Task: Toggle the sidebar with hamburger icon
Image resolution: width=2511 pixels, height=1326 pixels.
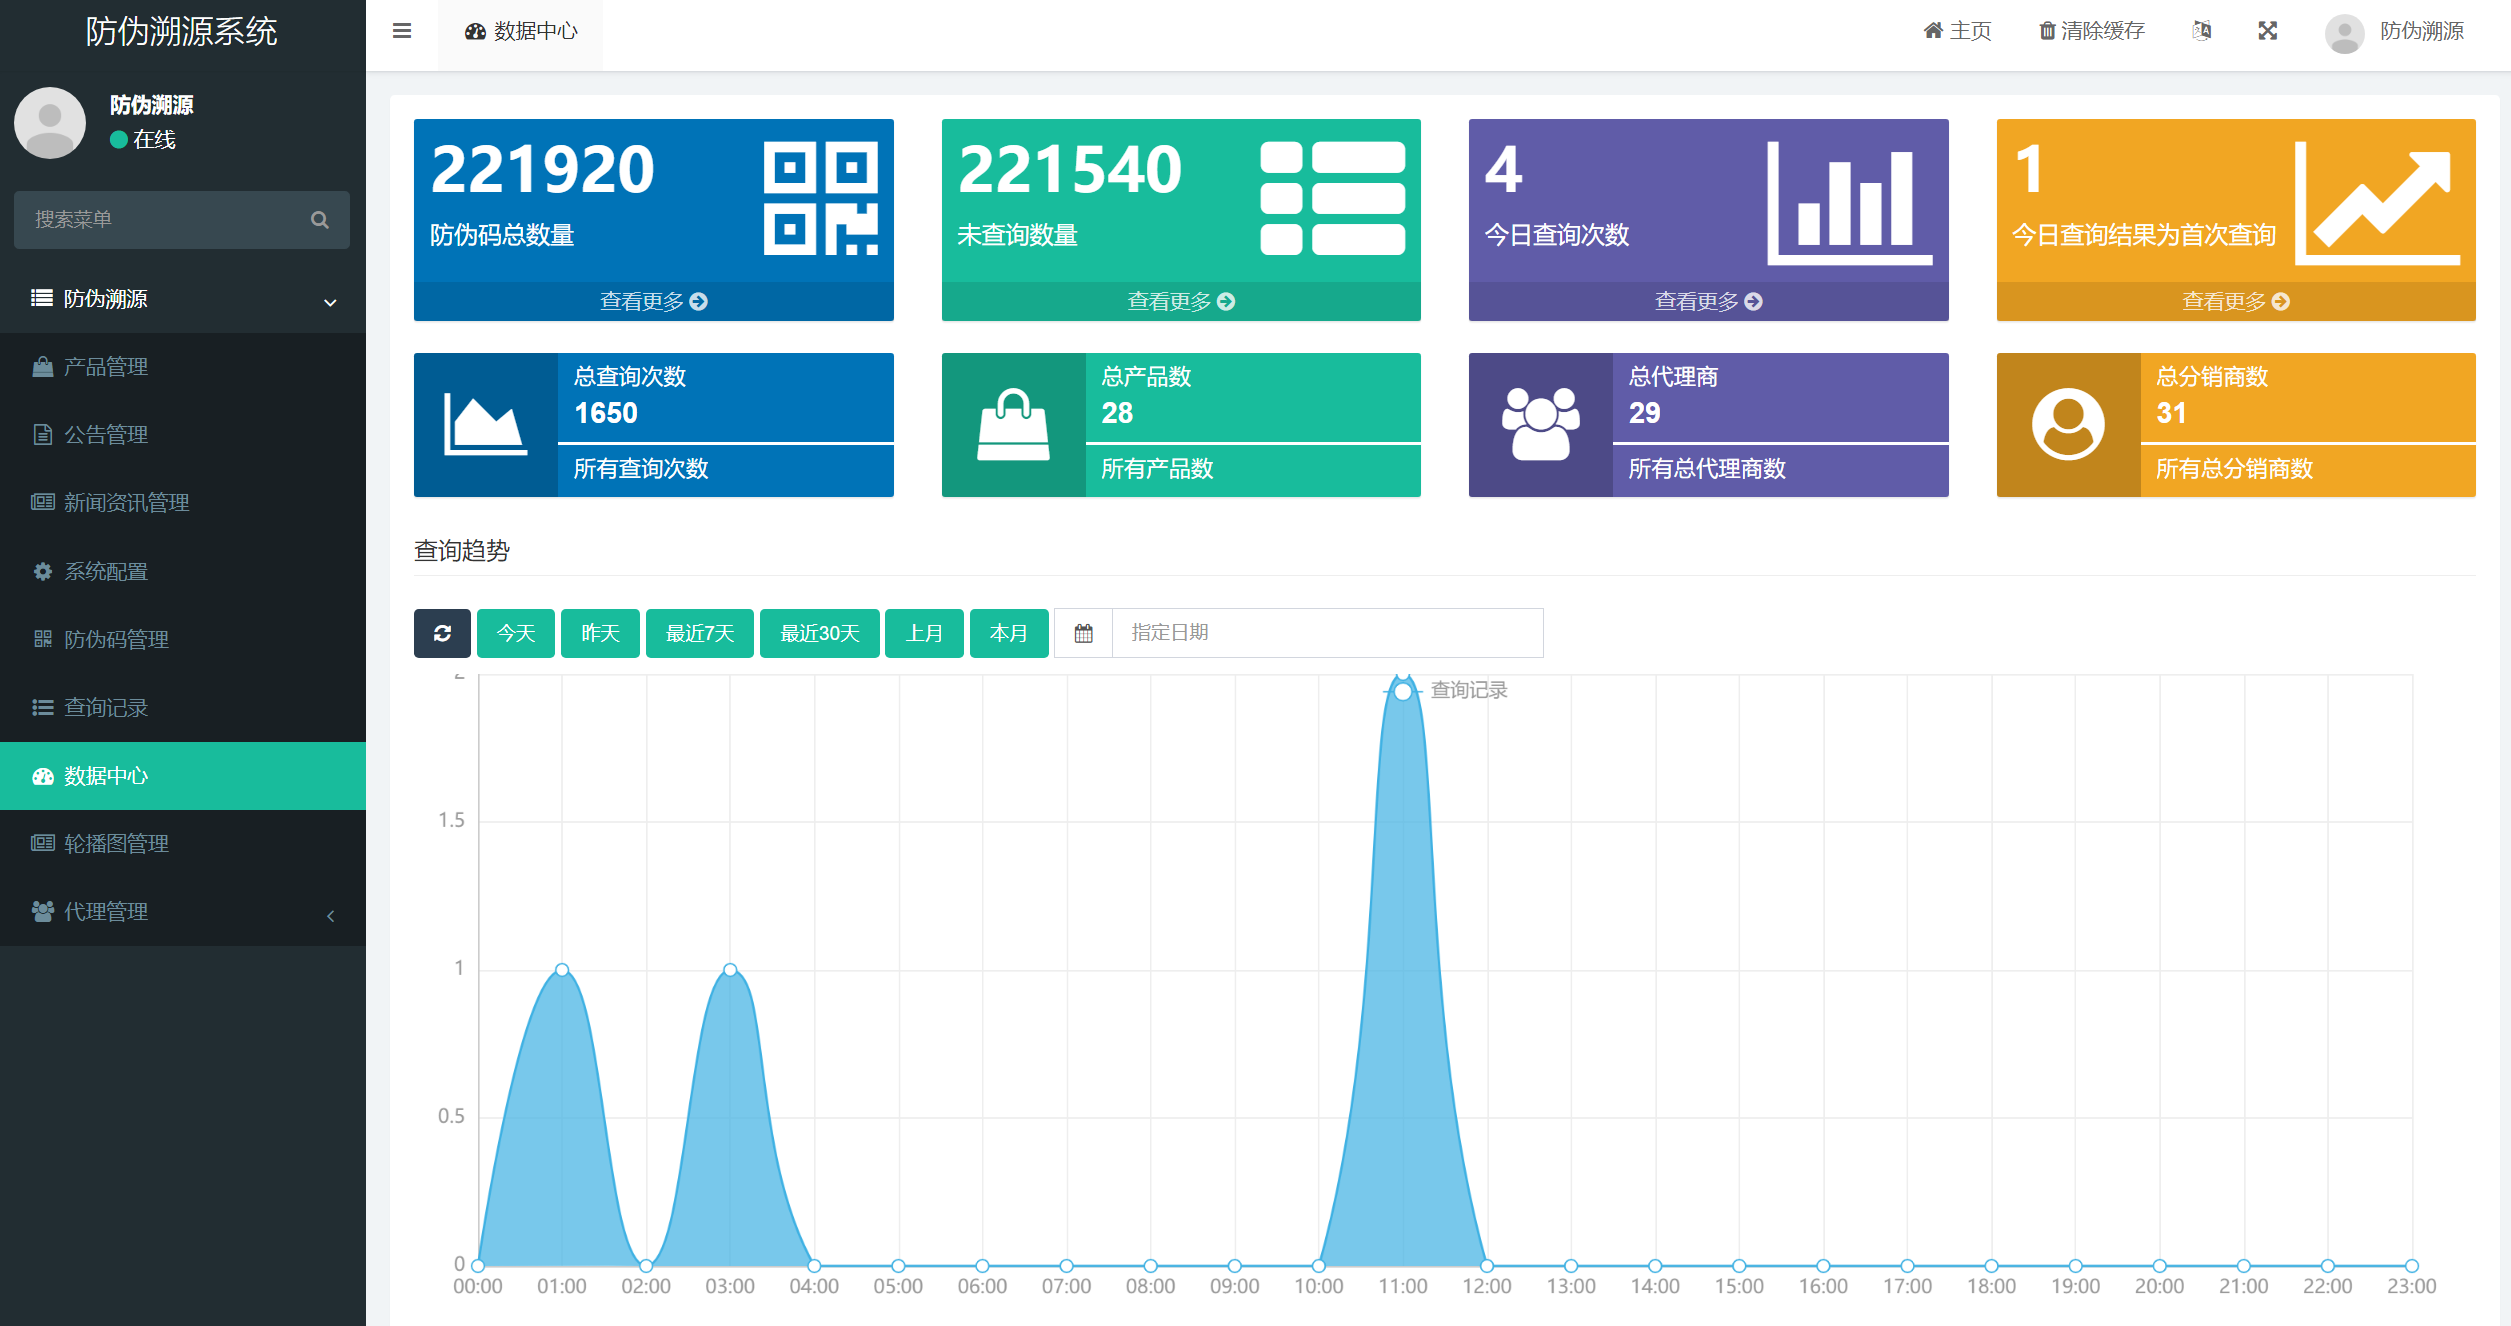Action: (x=402, y=31)
